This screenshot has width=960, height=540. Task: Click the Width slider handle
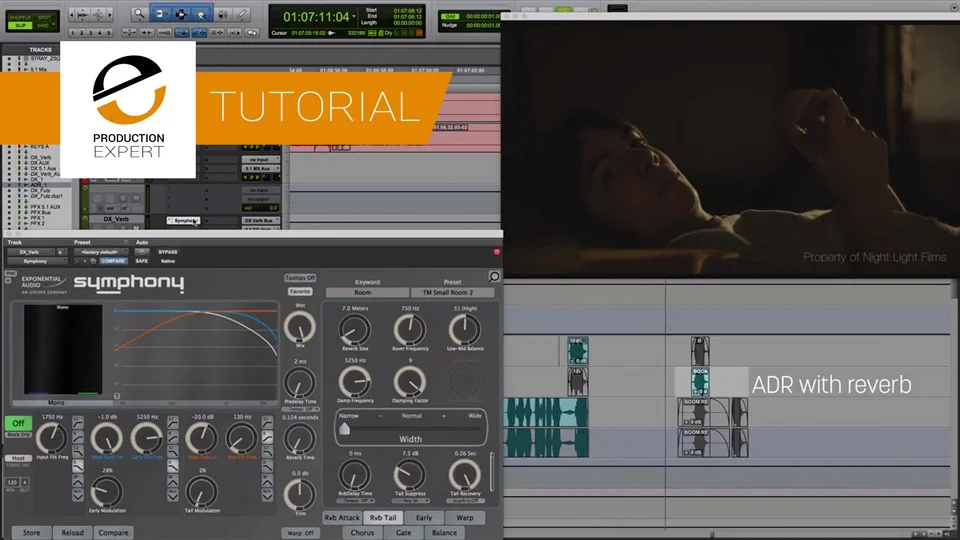pyautogui.click(x=345, y=428)
